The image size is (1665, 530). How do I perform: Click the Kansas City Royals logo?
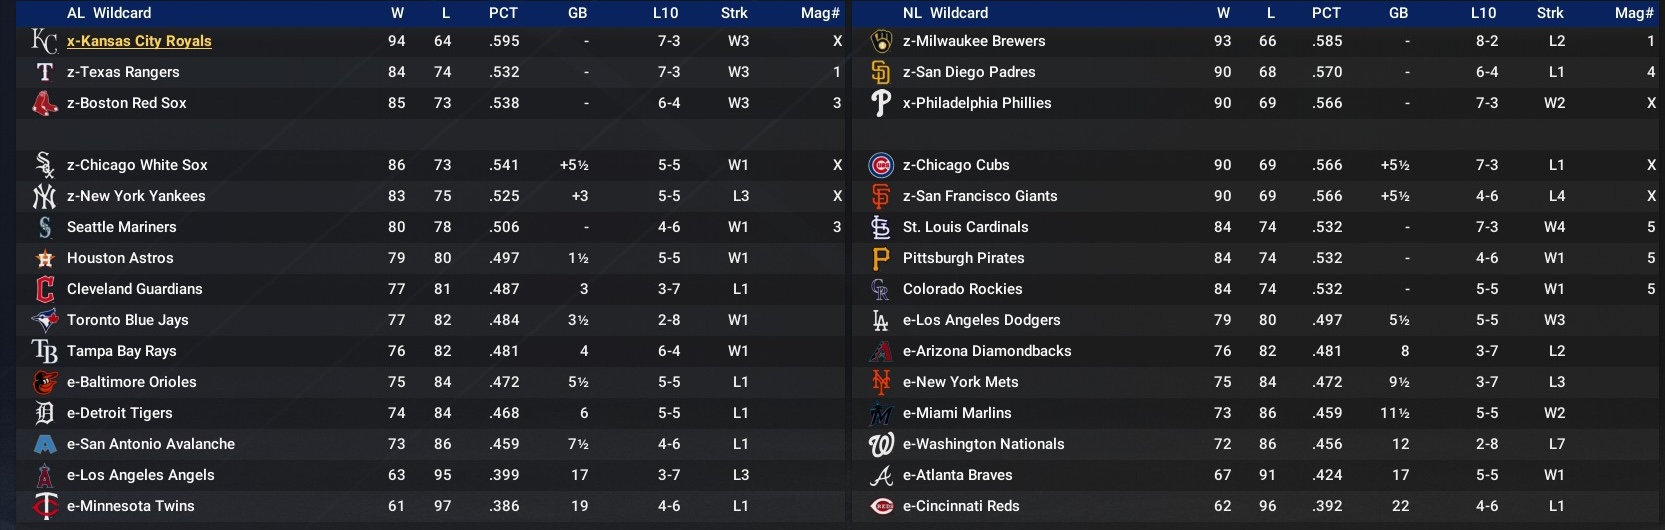[x=44, y=41]
